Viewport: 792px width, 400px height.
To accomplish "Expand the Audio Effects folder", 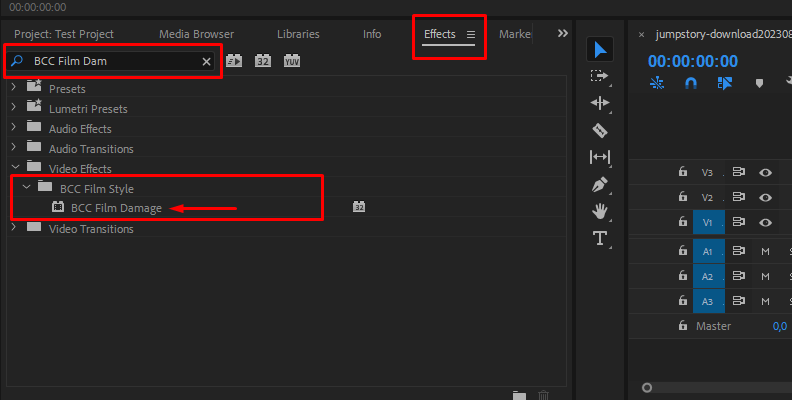I will tap(14, 127).
